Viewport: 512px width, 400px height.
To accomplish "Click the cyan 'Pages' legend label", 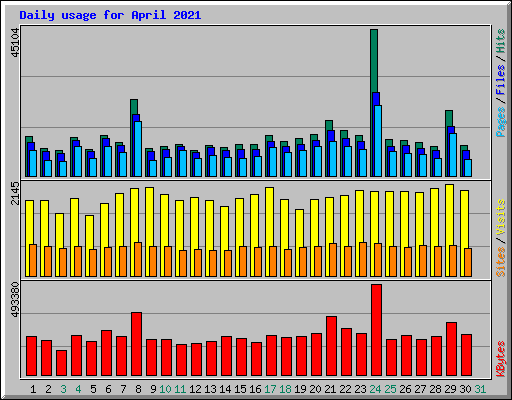I will (x=501, y=122).
